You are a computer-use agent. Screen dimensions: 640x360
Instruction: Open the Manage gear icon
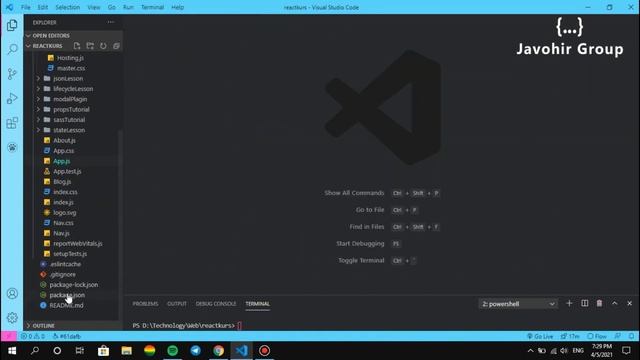click(12, 318)
